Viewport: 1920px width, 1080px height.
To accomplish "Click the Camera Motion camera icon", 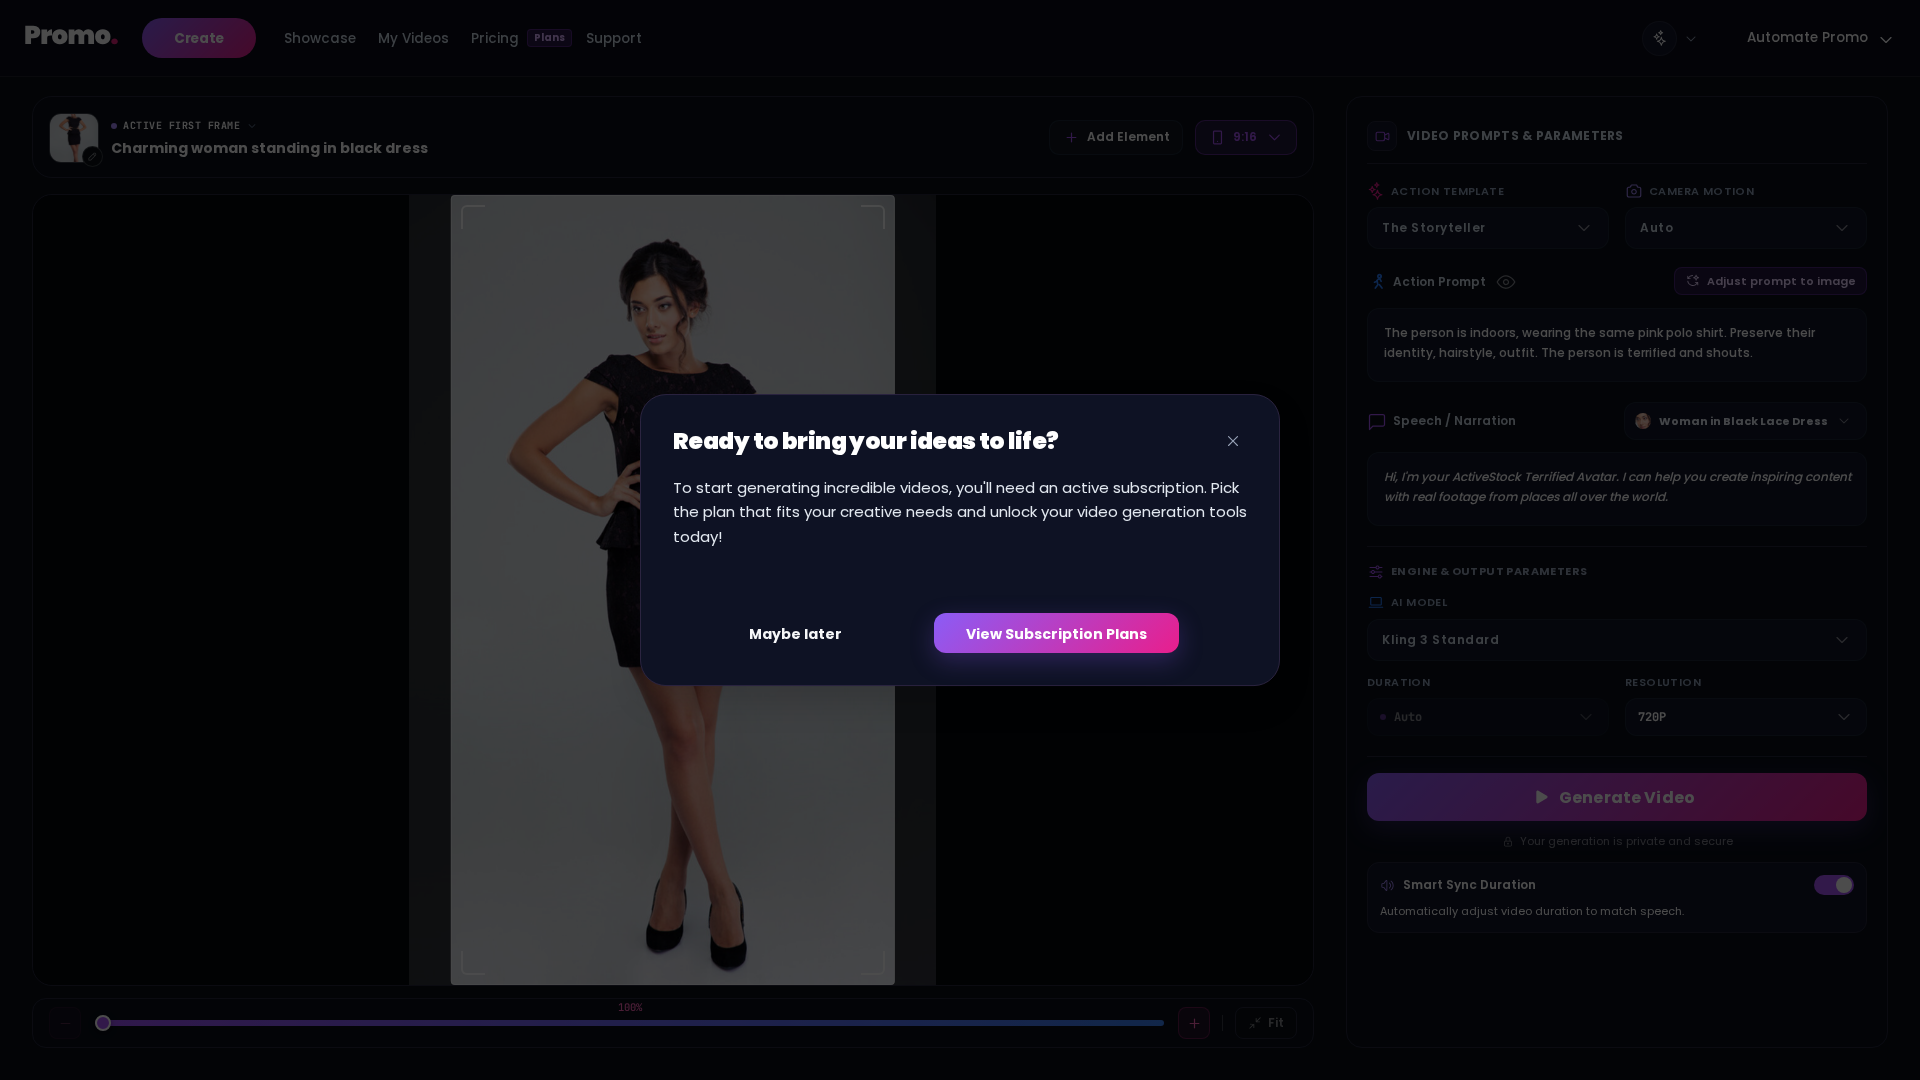I will coord(1634,191).
